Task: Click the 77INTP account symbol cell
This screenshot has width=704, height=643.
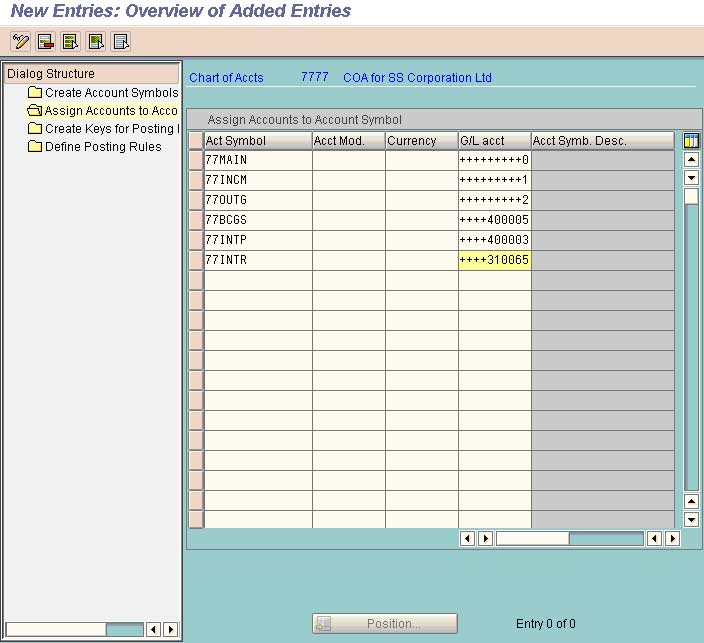Action: (258, 240)
